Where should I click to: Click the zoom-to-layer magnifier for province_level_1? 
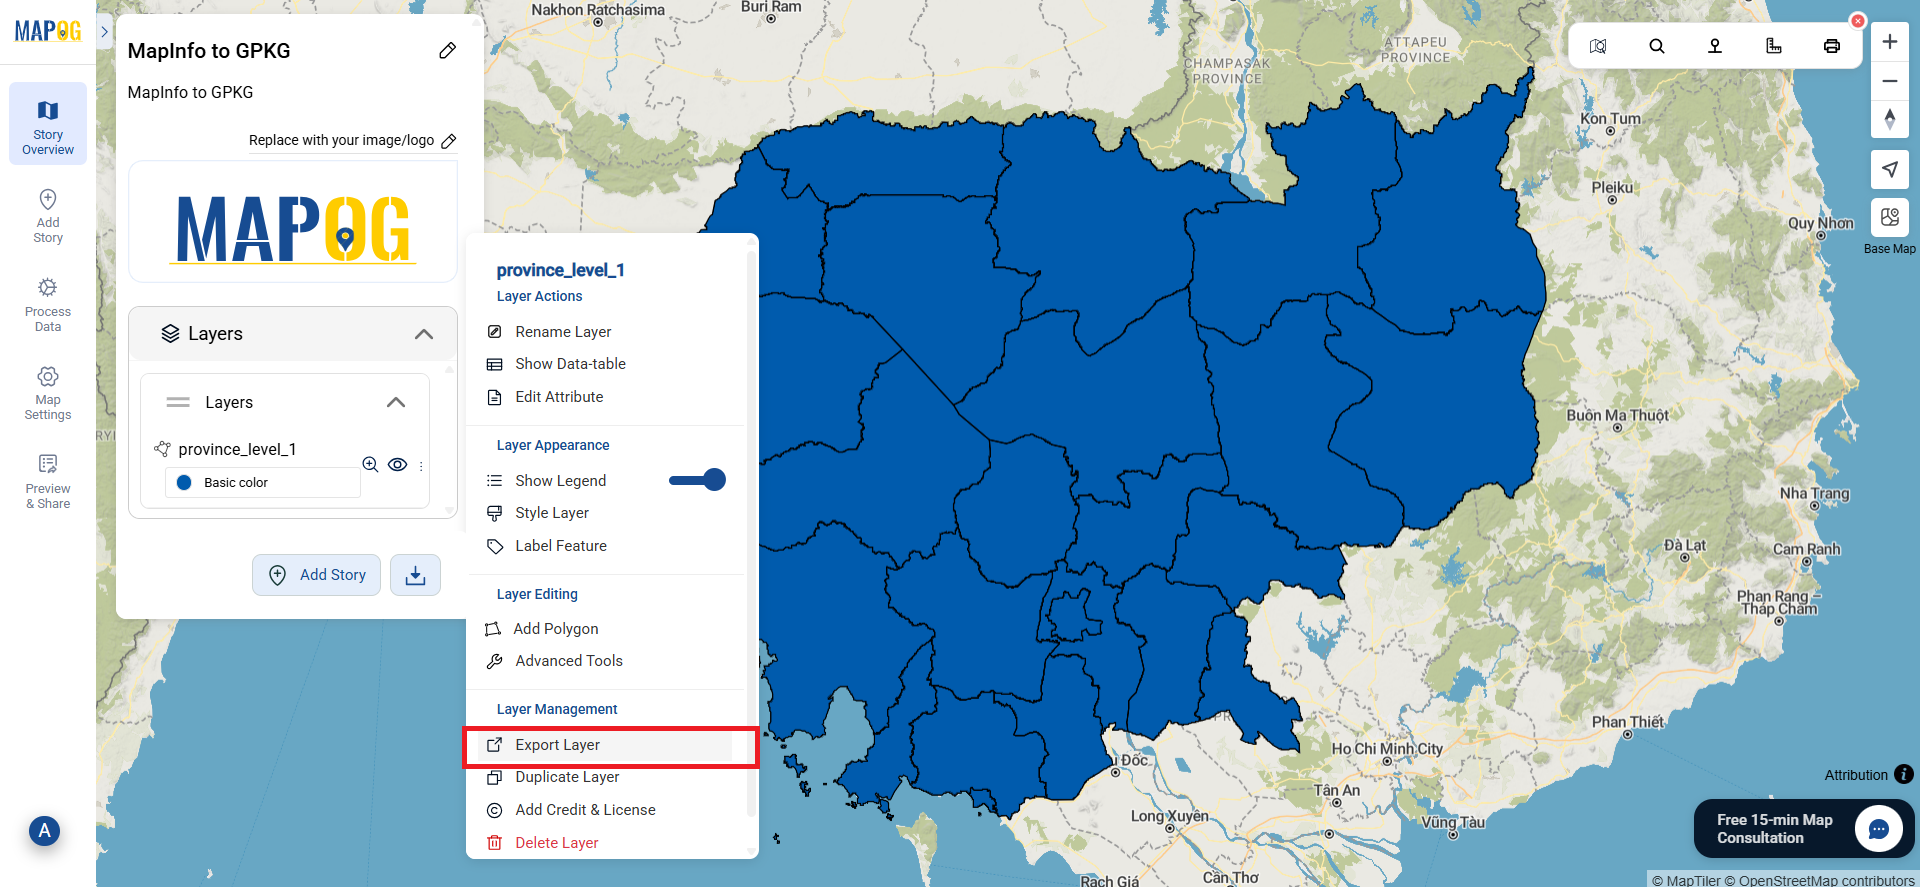[370, 464]
